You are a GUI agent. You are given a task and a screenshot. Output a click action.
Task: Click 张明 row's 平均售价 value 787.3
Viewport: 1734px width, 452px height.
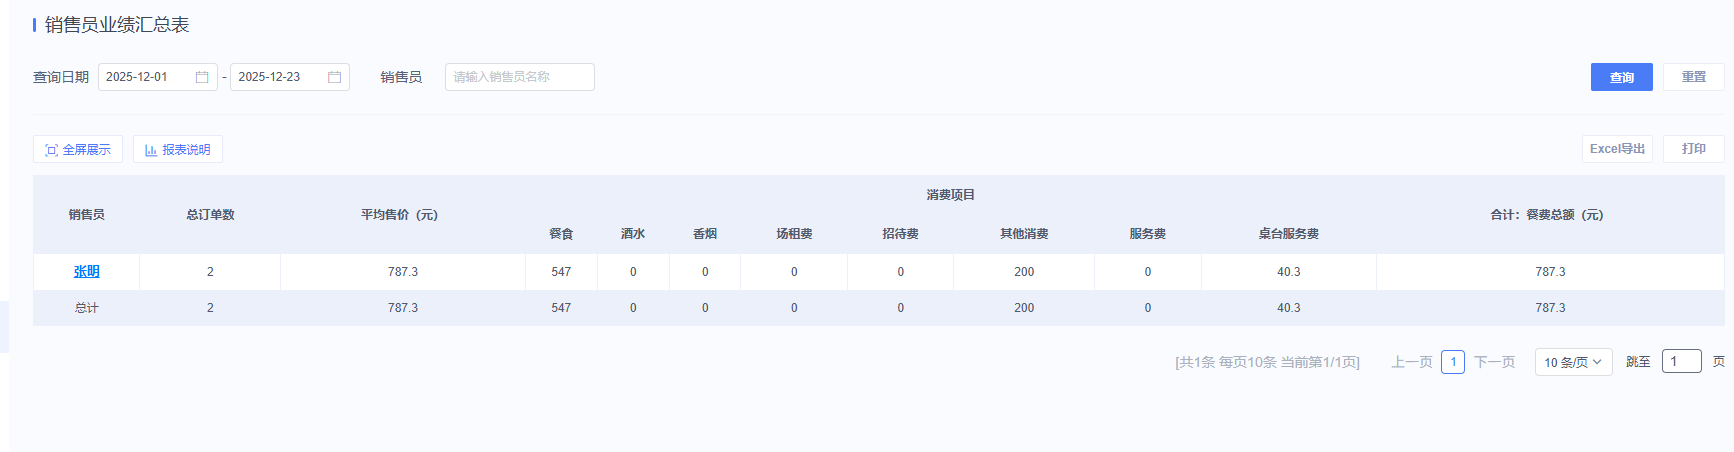(403, 272)
